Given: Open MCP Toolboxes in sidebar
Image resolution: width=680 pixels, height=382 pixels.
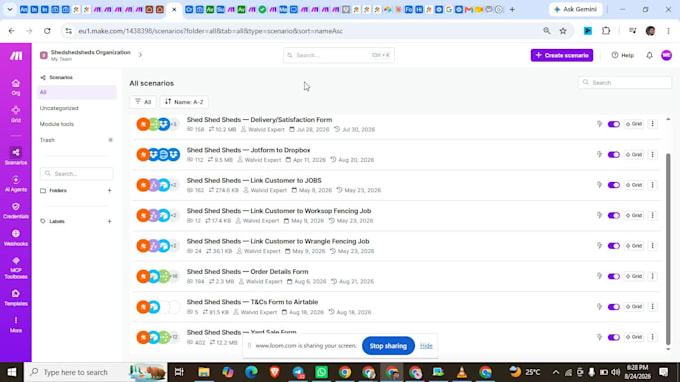Looking at the screenshot, I should point(16,268).
